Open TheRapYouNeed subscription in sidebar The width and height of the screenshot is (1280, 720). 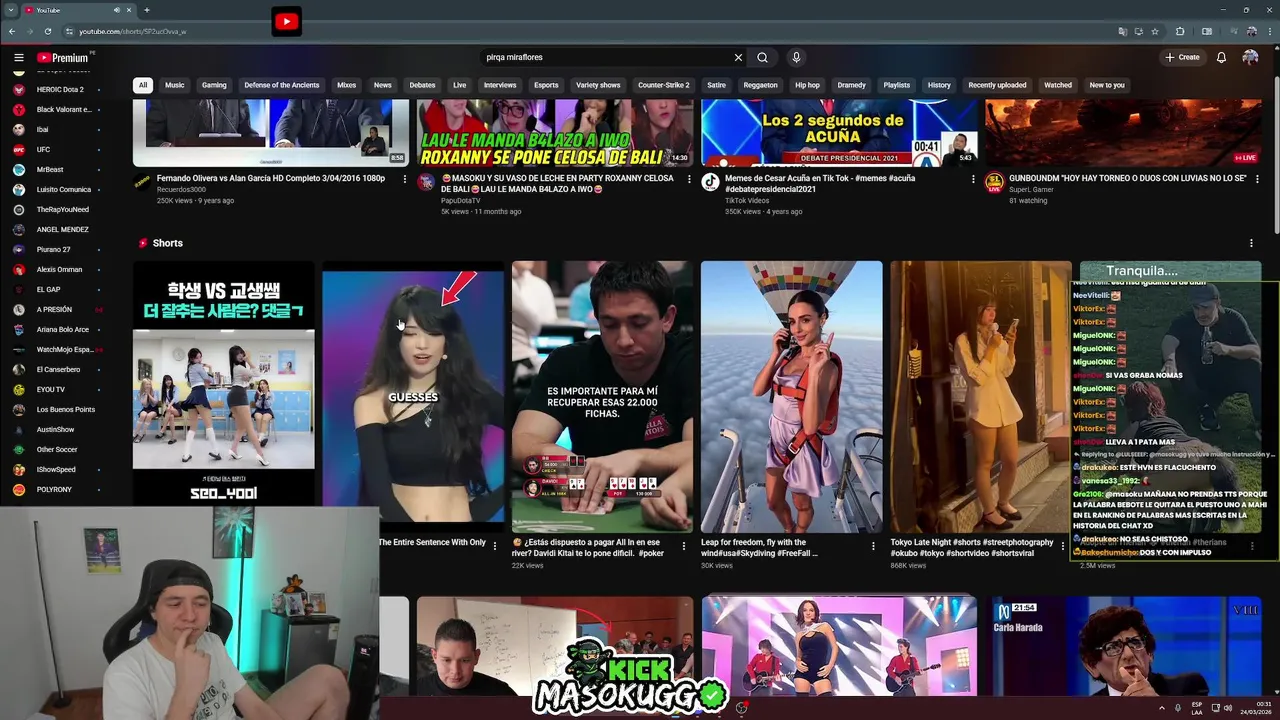(63, 209)
